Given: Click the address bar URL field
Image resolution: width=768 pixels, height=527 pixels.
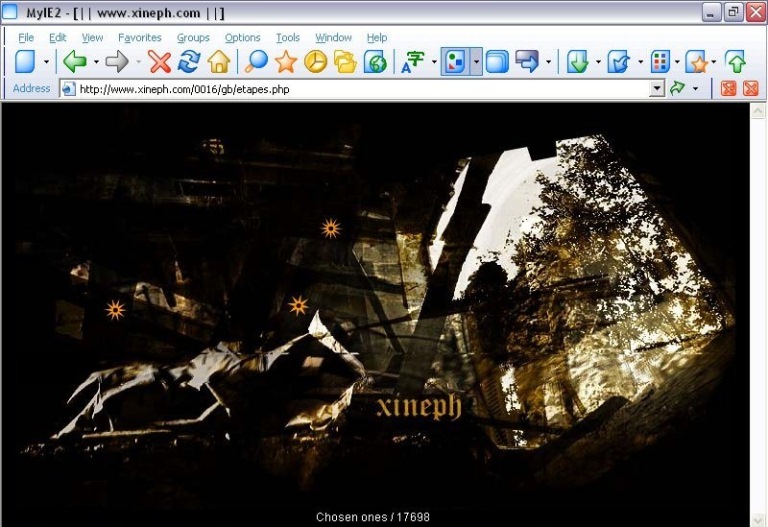Looking at the screenshot, I should 360,88.
